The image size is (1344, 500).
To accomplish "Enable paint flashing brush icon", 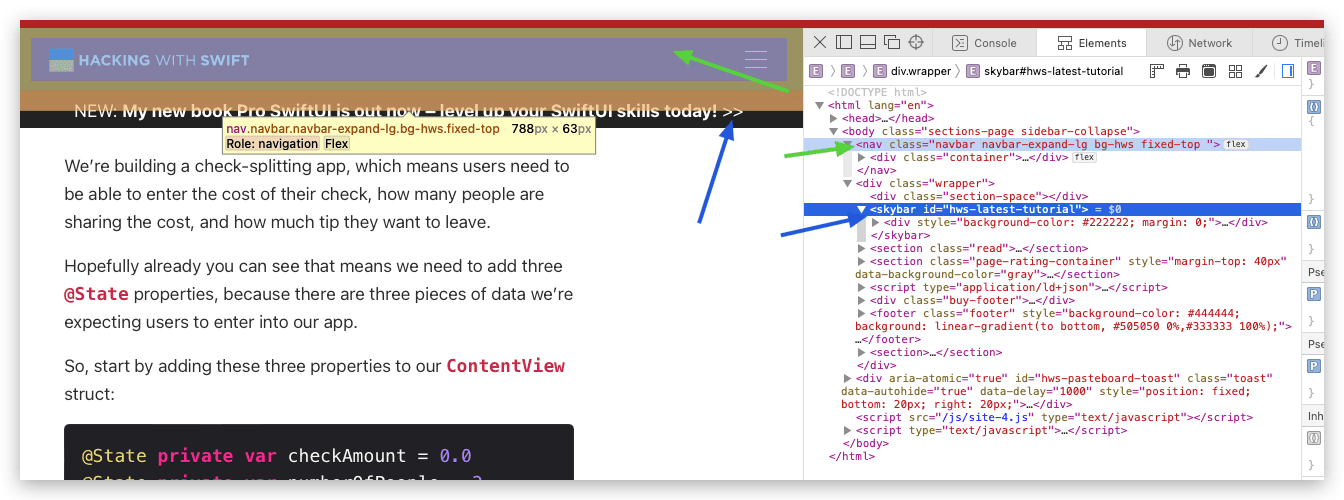I will point(1261,71).
